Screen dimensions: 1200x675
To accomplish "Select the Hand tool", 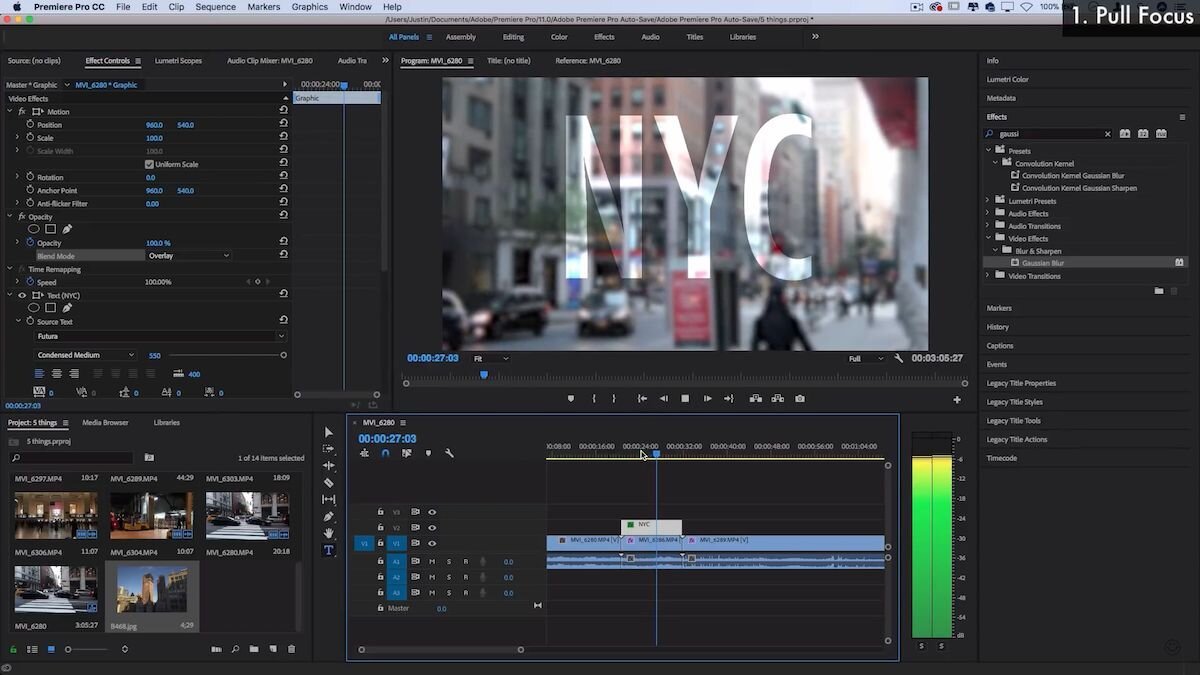I will coord(329,534).
